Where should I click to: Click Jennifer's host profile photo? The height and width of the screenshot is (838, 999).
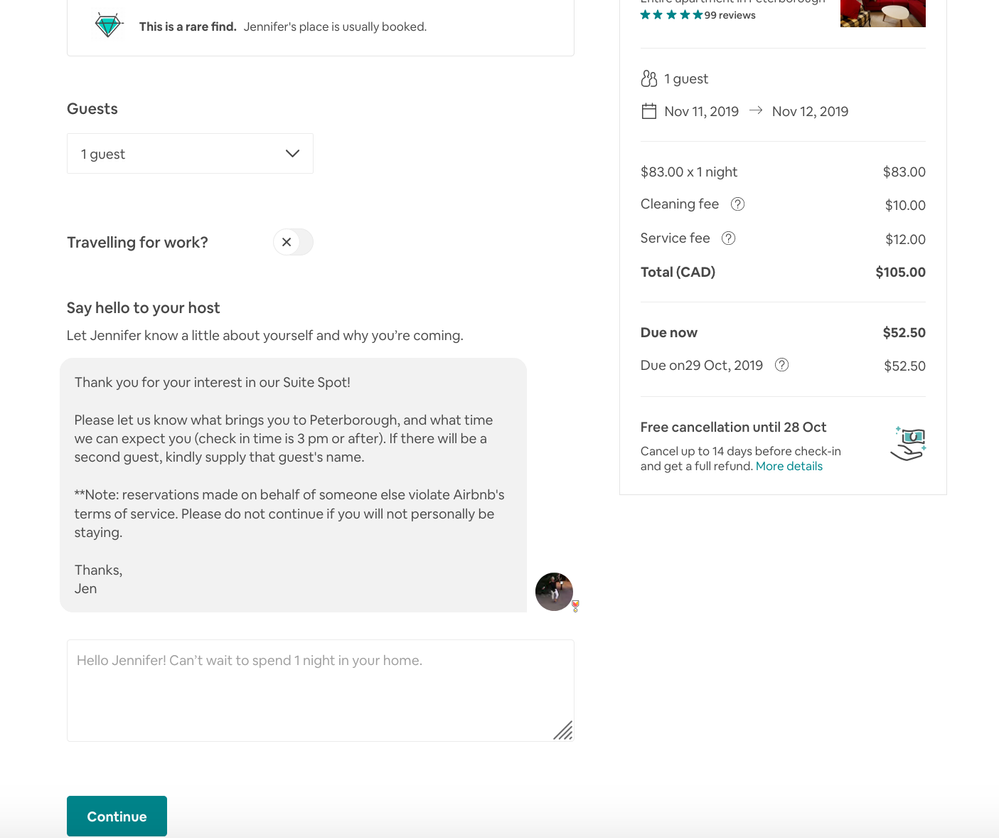pos(554,591)
